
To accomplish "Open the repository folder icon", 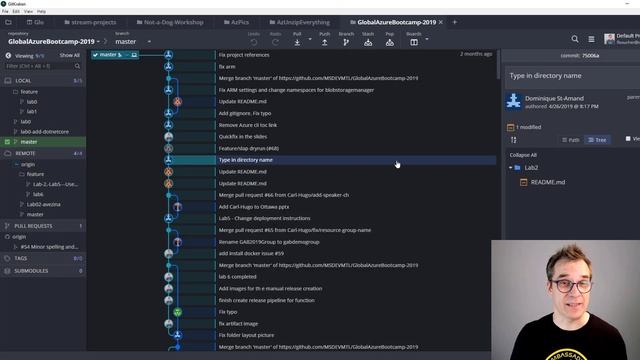I will 9,22.
